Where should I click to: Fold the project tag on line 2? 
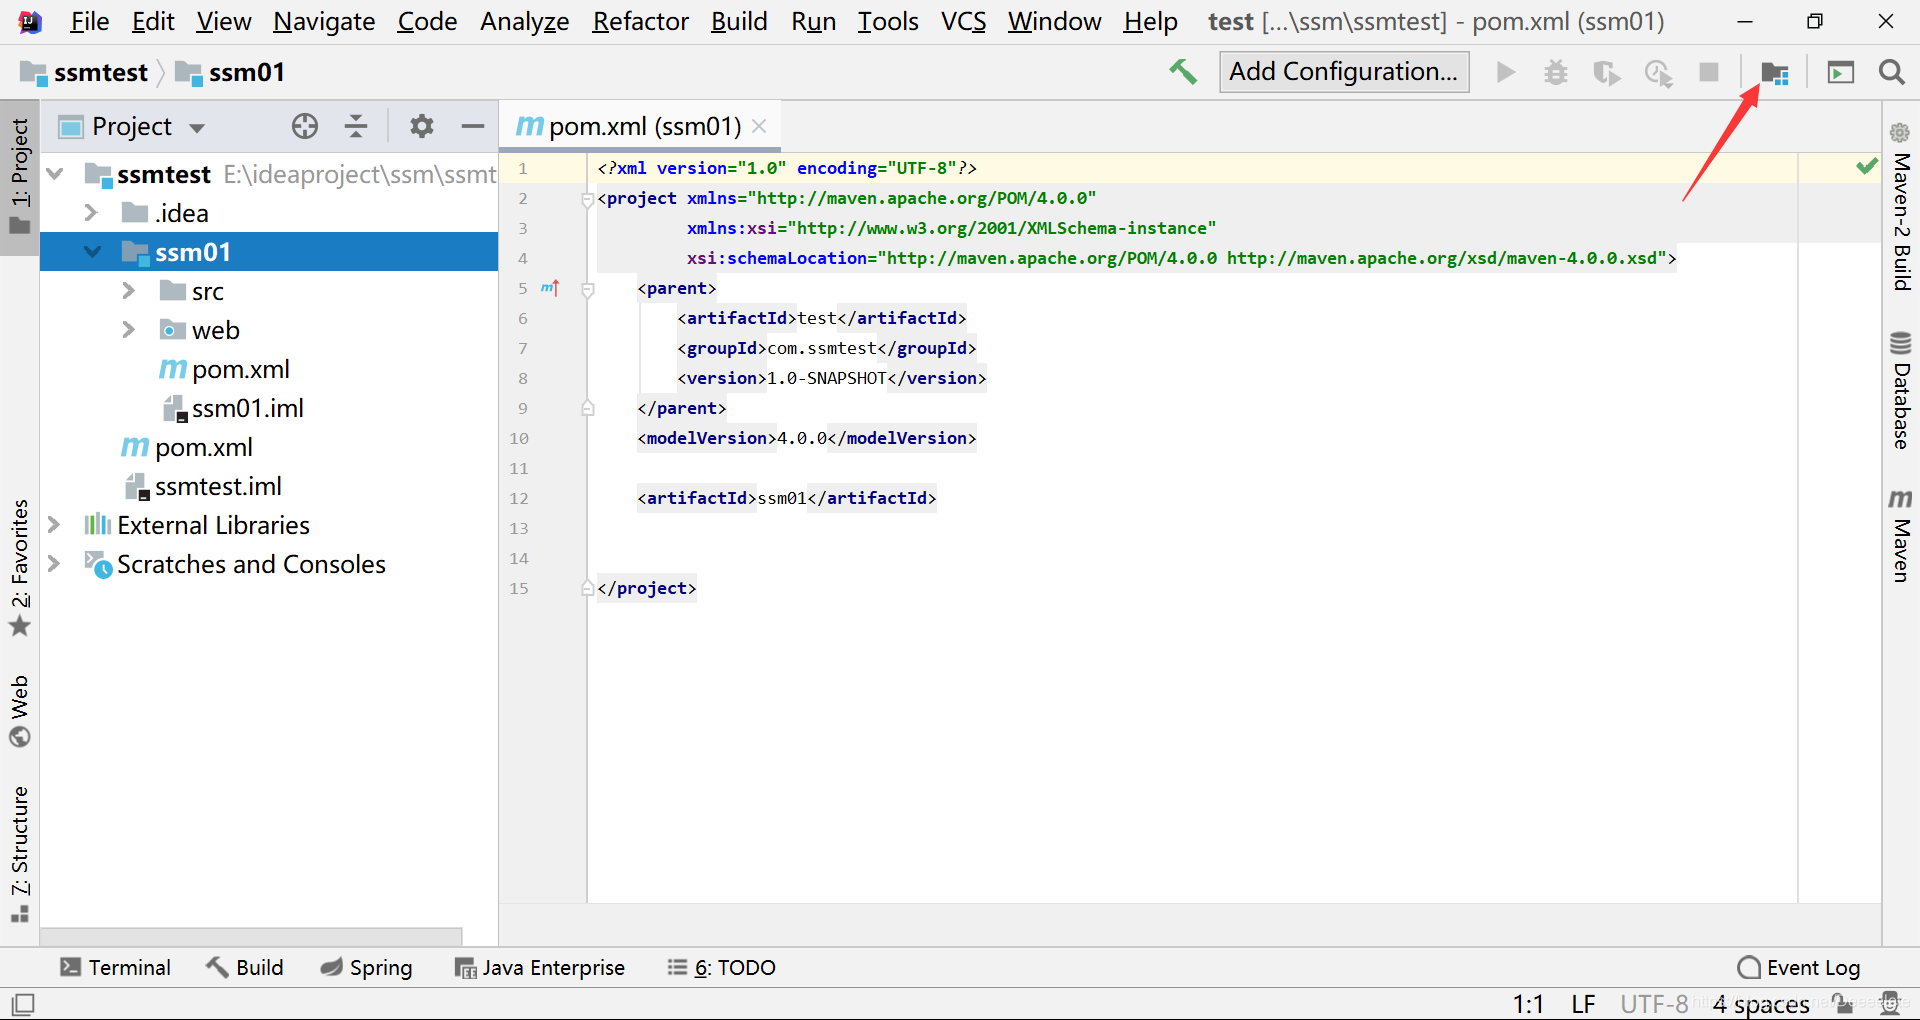coord(588,199)
